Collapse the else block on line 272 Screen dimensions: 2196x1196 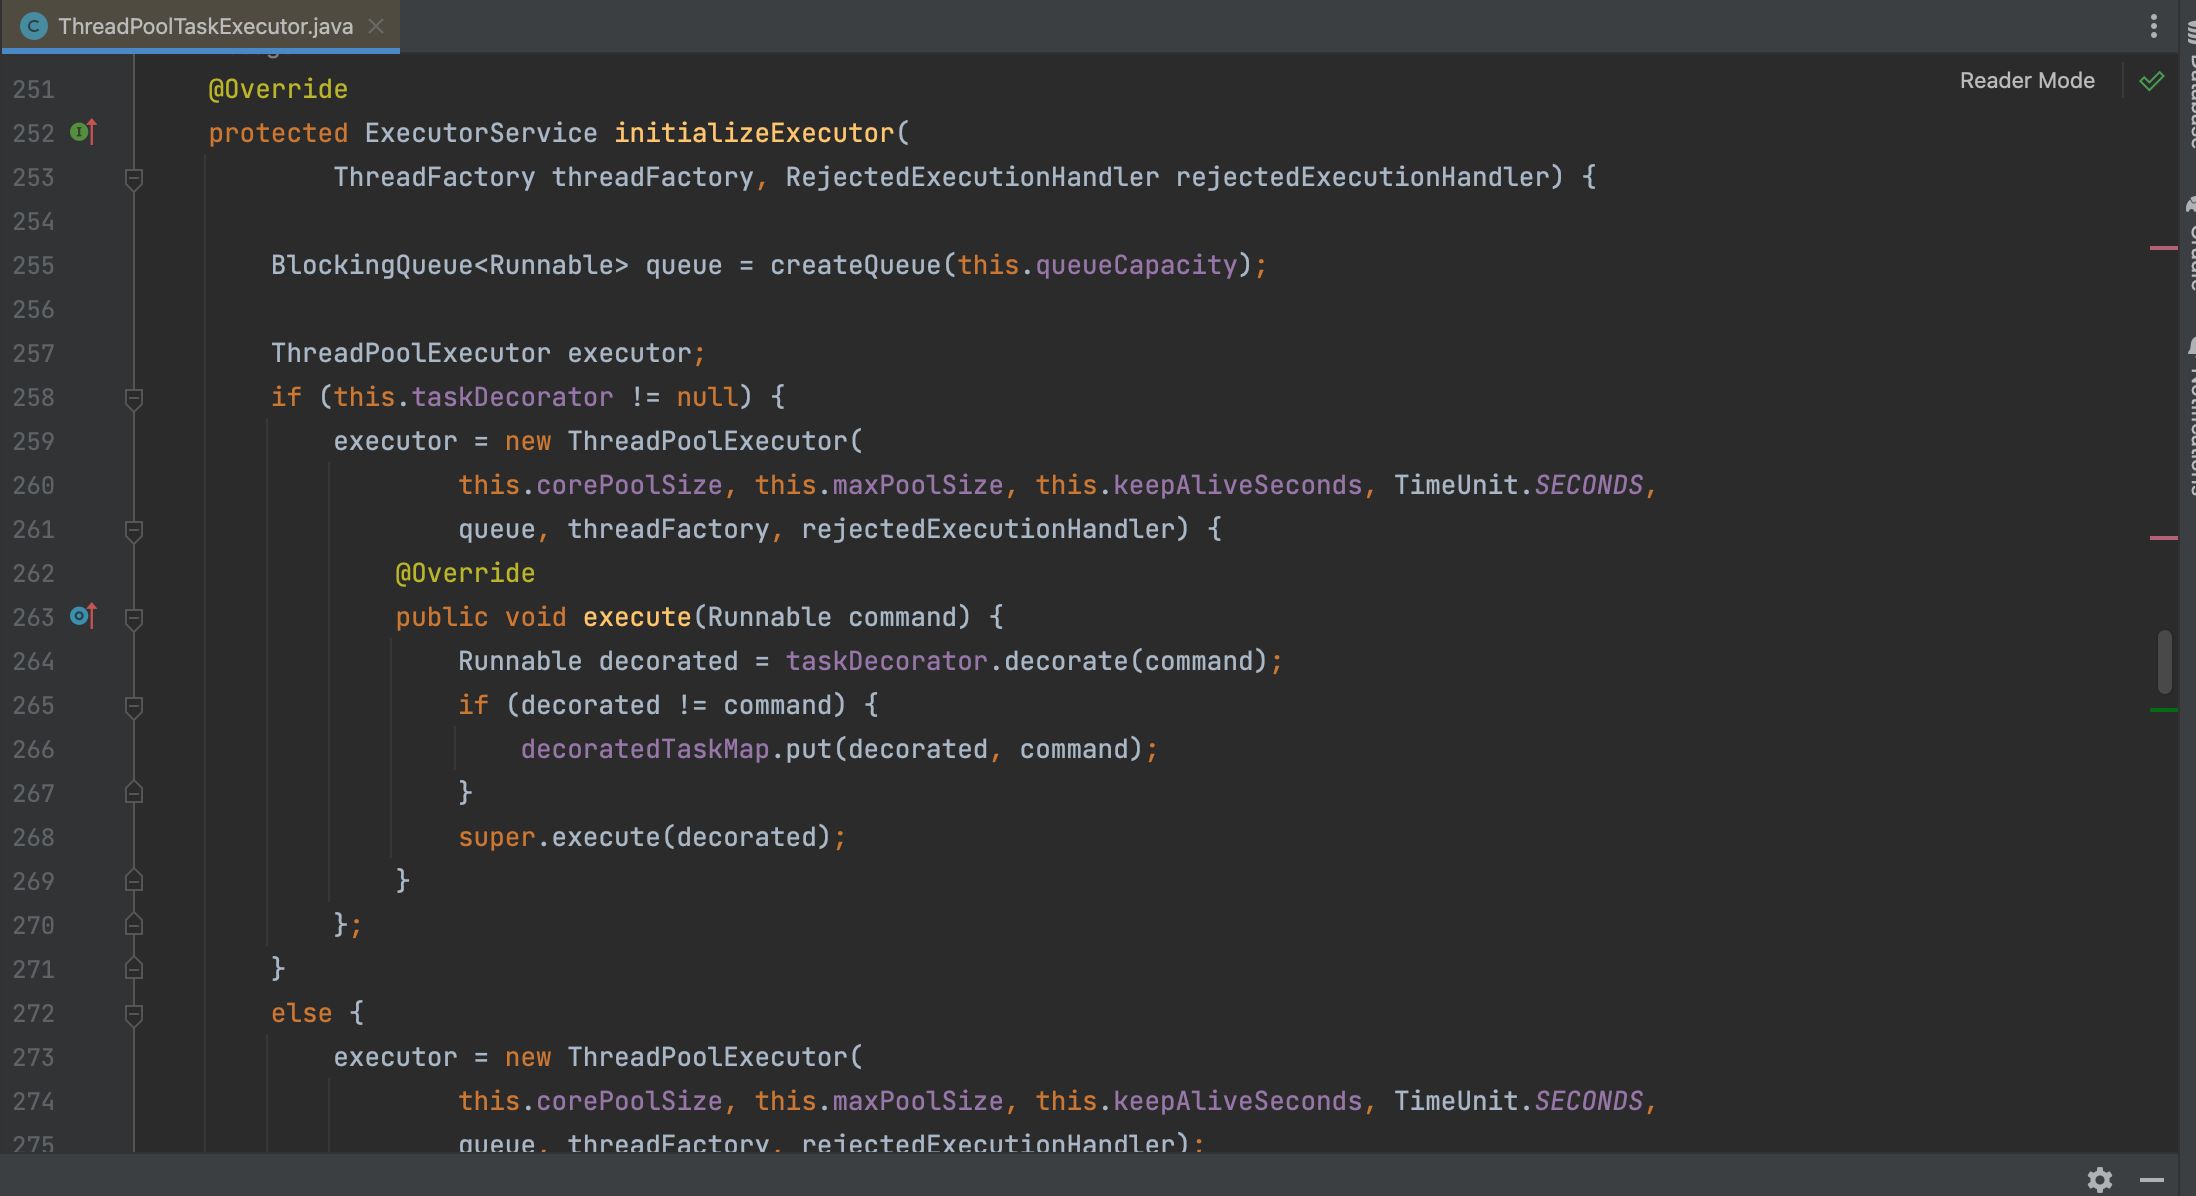pos(133,1014)
